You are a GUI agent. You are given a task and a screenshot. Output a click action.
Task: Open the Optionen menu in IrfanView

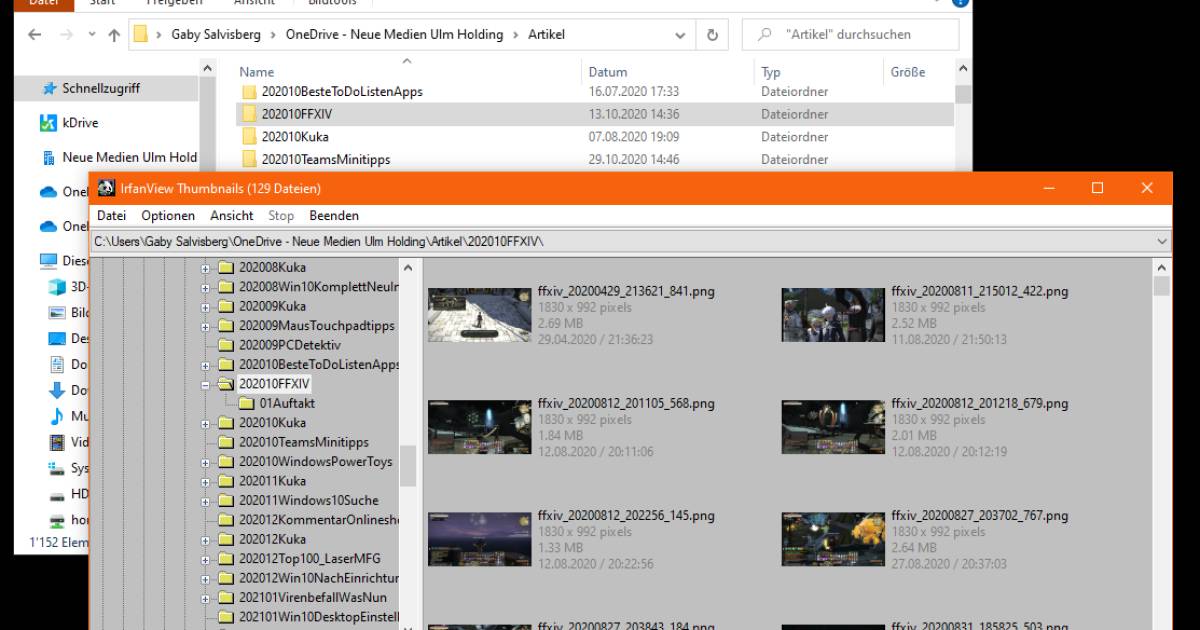click(168, 215)
